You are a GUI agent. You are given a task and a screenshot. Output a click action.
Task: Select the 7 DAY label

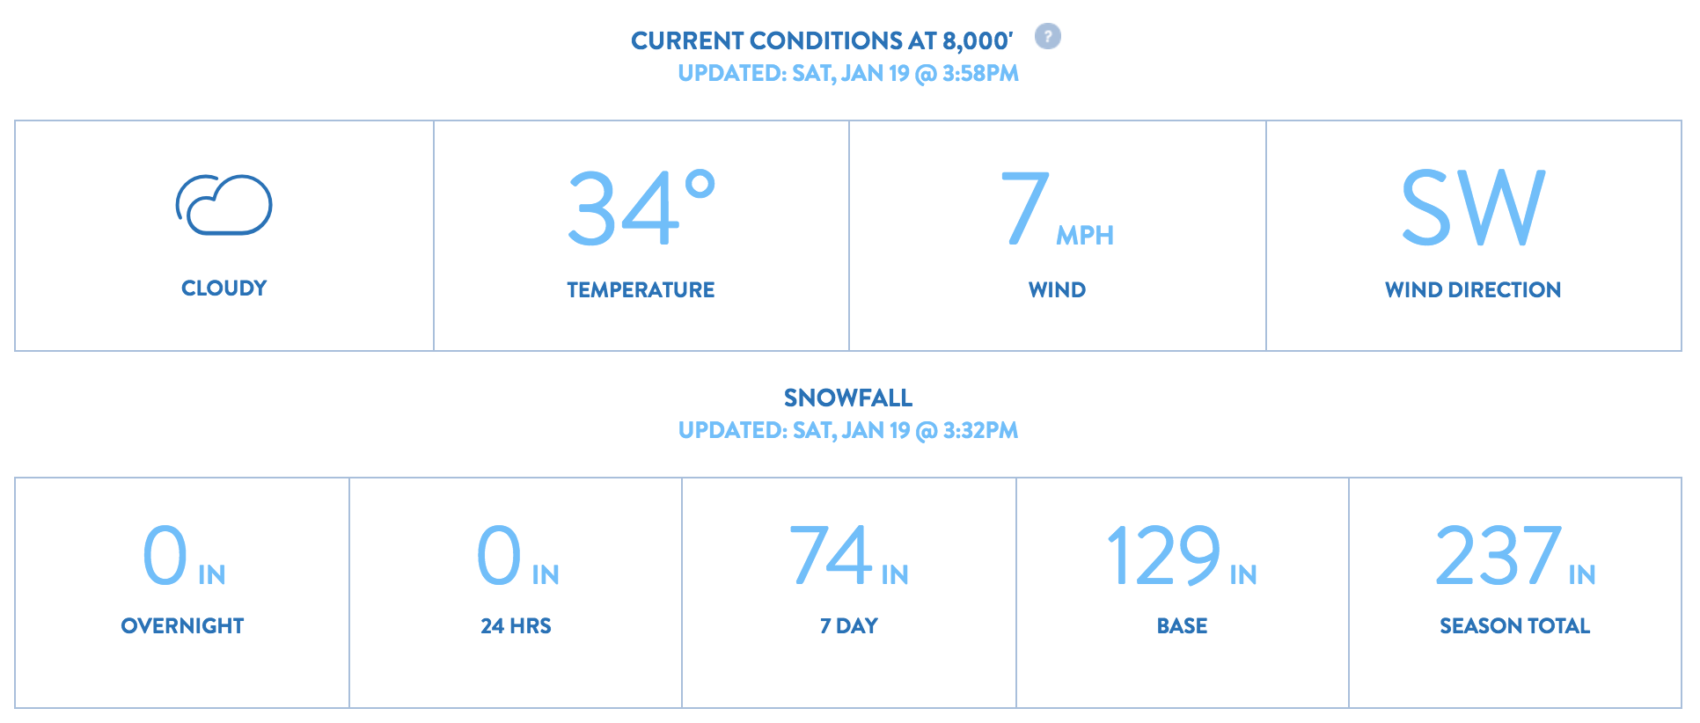coord(849,626)
